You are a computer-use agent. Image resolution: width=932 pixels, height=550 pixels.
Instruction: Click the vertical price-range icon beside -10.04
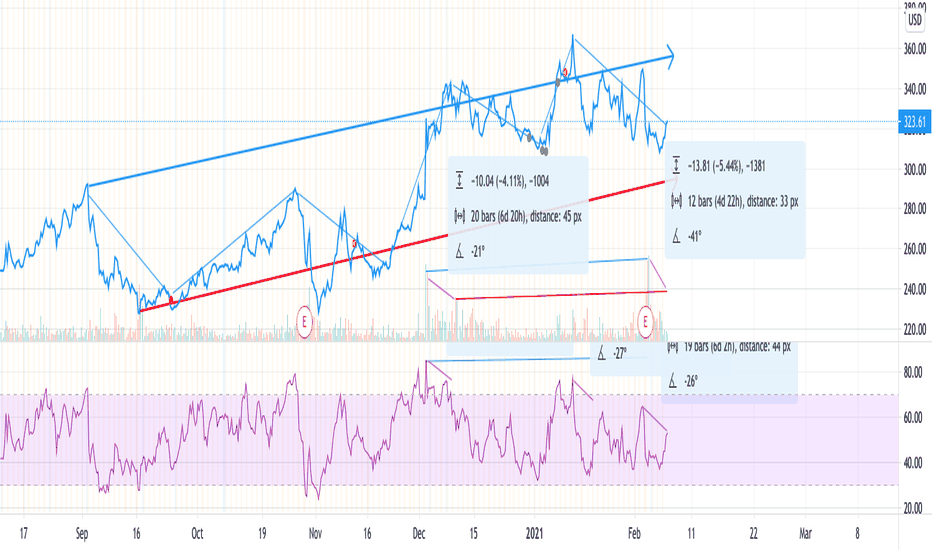(x=459, y=181)
